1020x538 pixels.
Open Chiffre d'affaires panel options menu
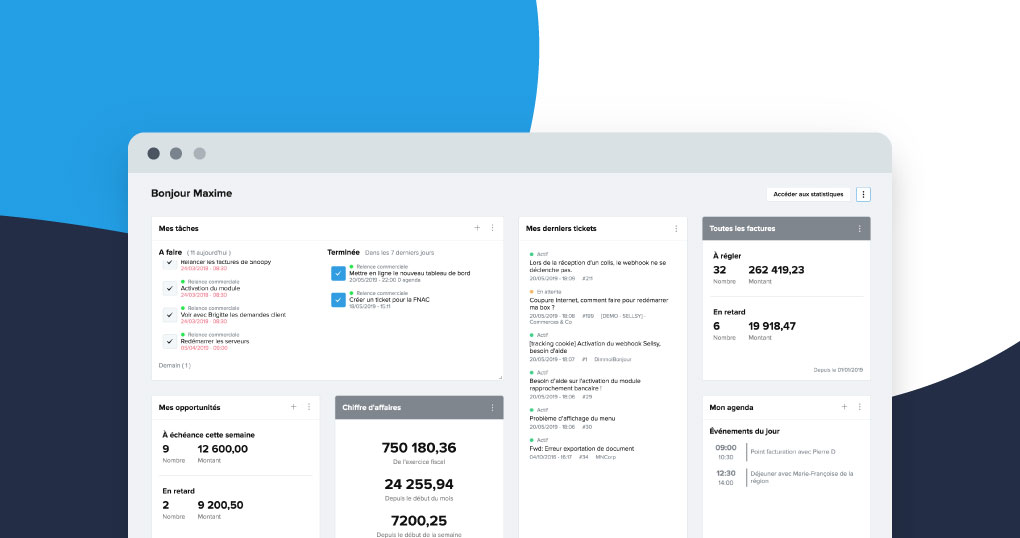pyautogui.click(x=492, y=407)
